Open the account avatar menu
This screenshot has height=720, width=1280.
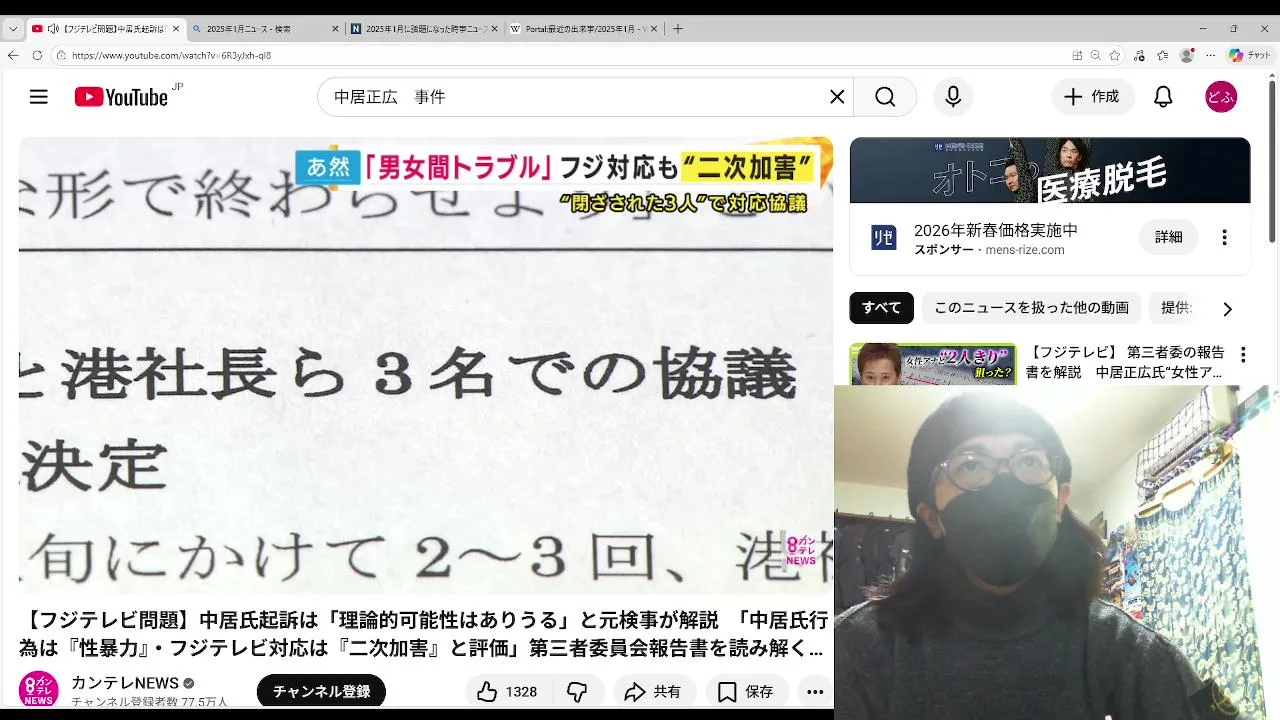click(1221, 97)
